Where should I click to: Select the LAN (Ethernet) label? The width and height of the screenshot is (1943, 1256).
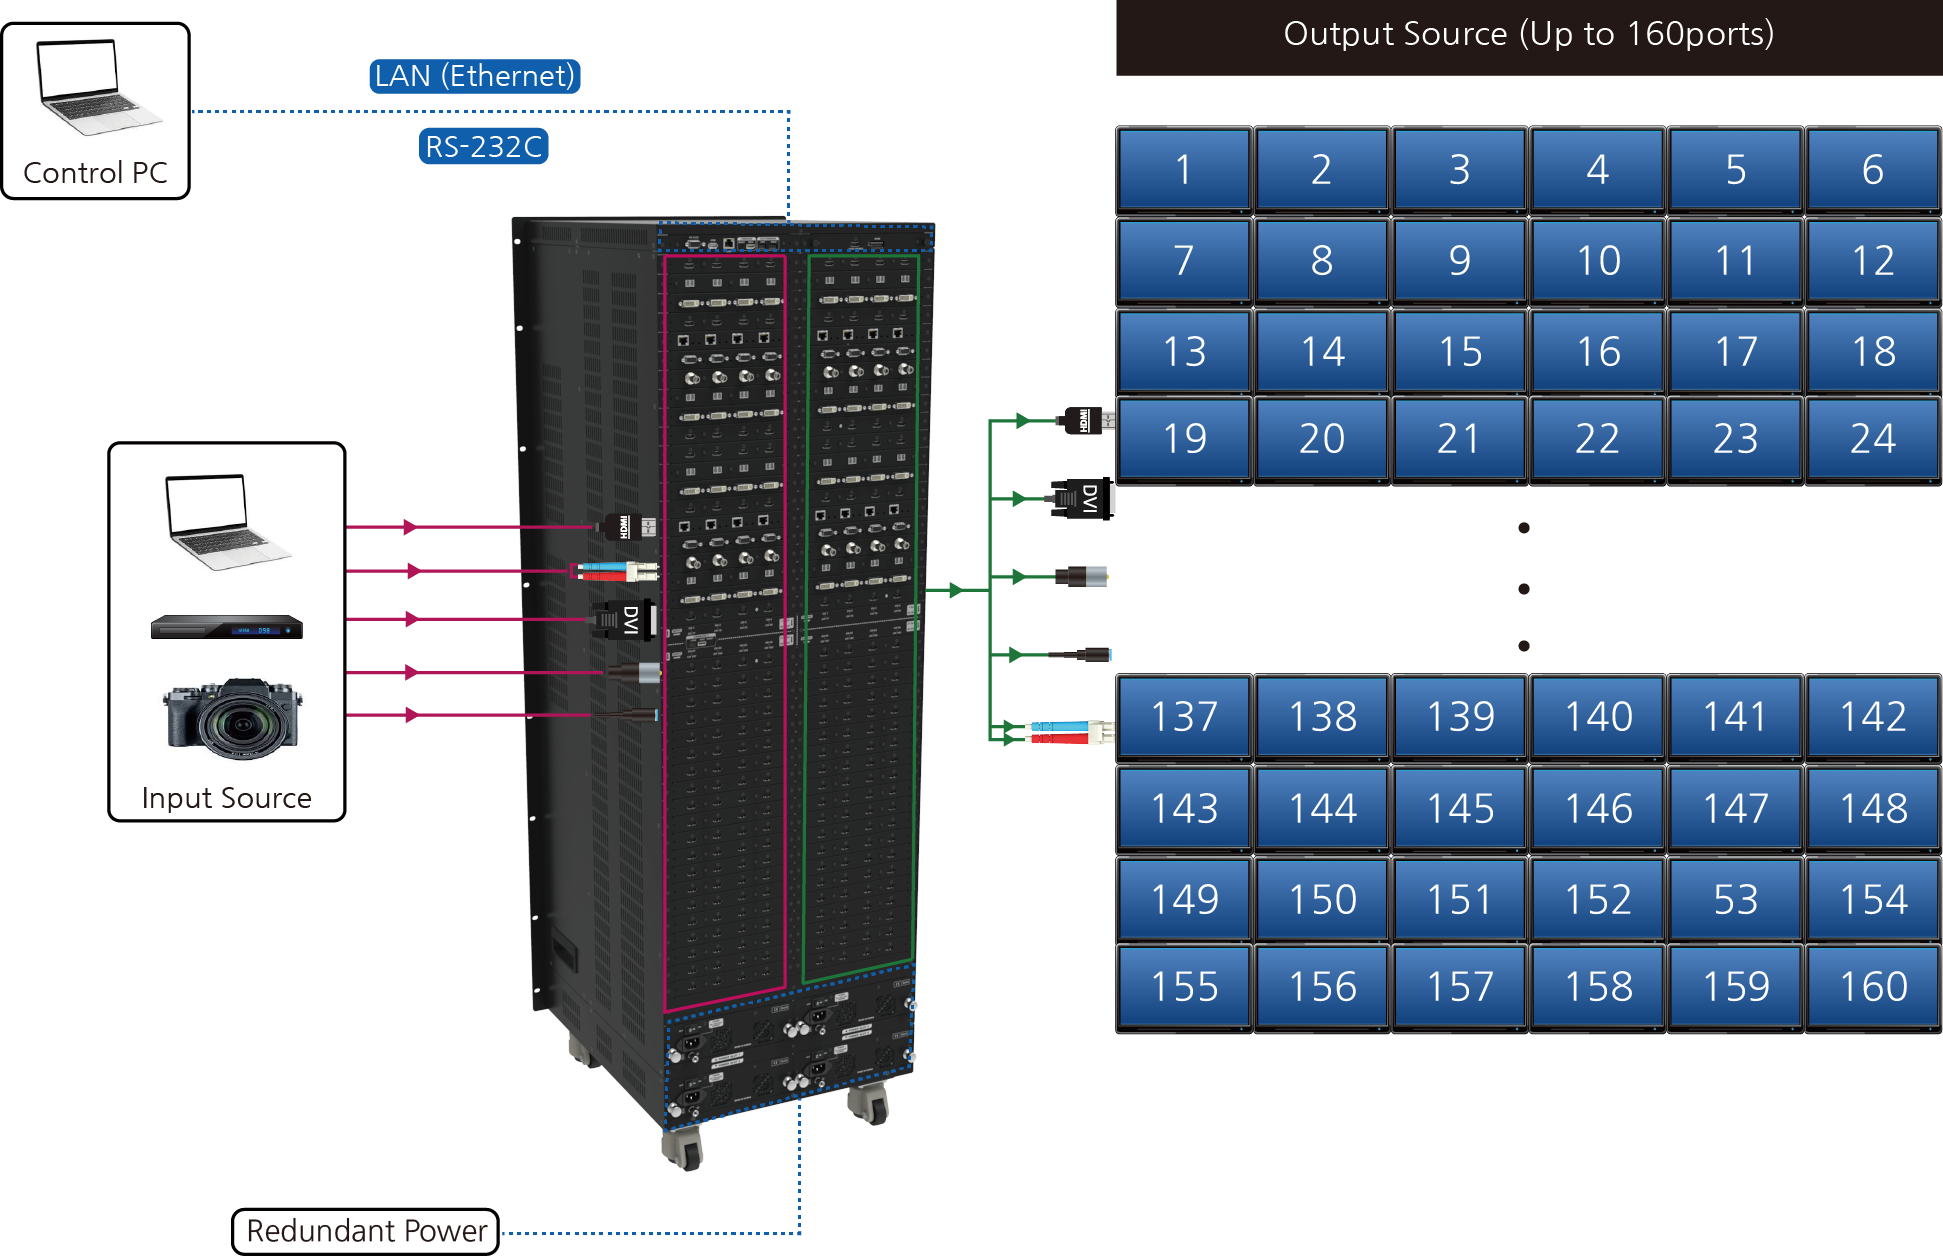click(475, 76)
